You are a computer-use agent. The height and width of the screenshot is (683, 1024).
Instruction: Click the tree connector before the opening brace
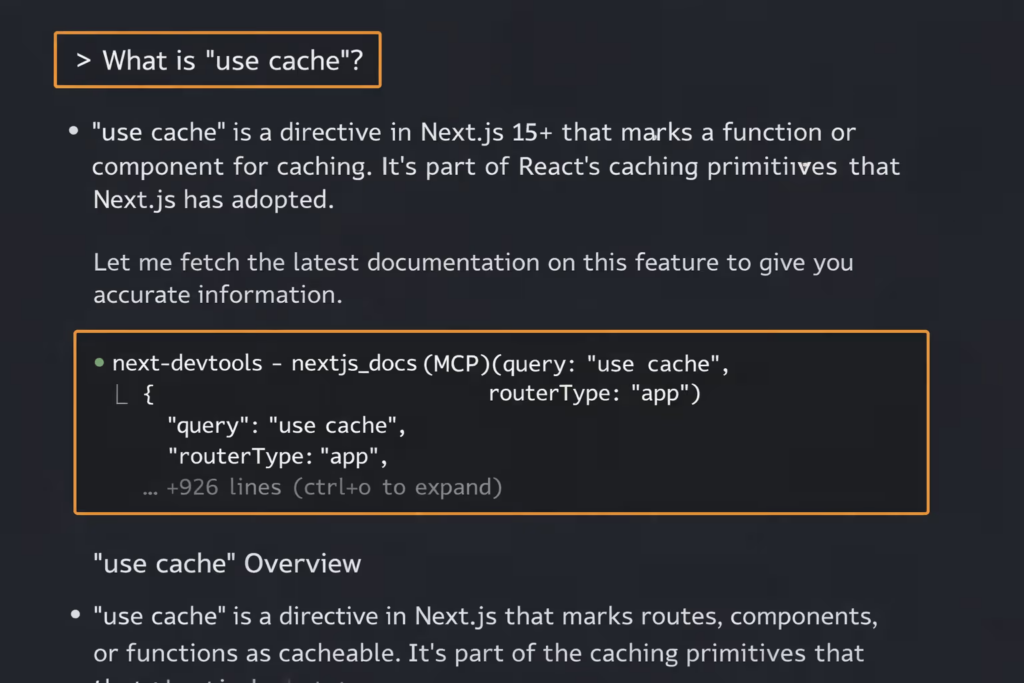(x=121, y=395)
